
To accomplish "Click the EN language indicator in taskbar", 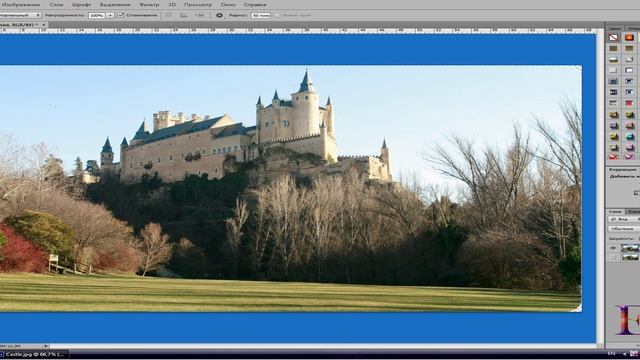I will 611,354.
